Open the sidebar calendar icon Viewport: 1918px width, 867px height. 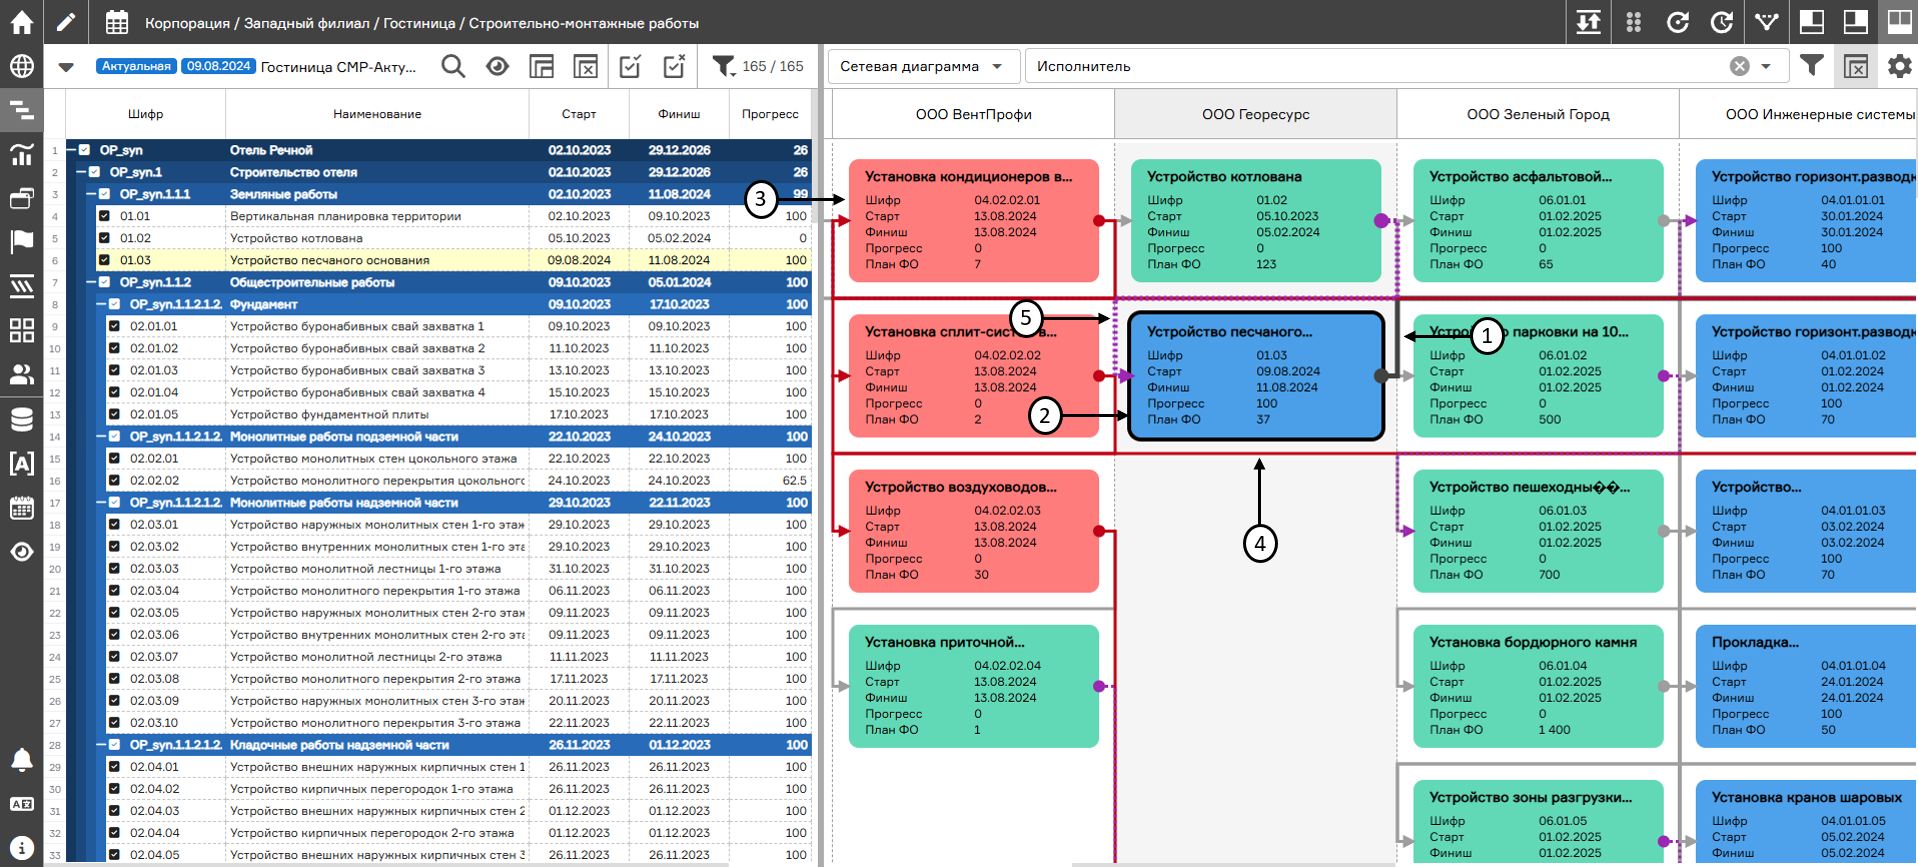point(21,507)
